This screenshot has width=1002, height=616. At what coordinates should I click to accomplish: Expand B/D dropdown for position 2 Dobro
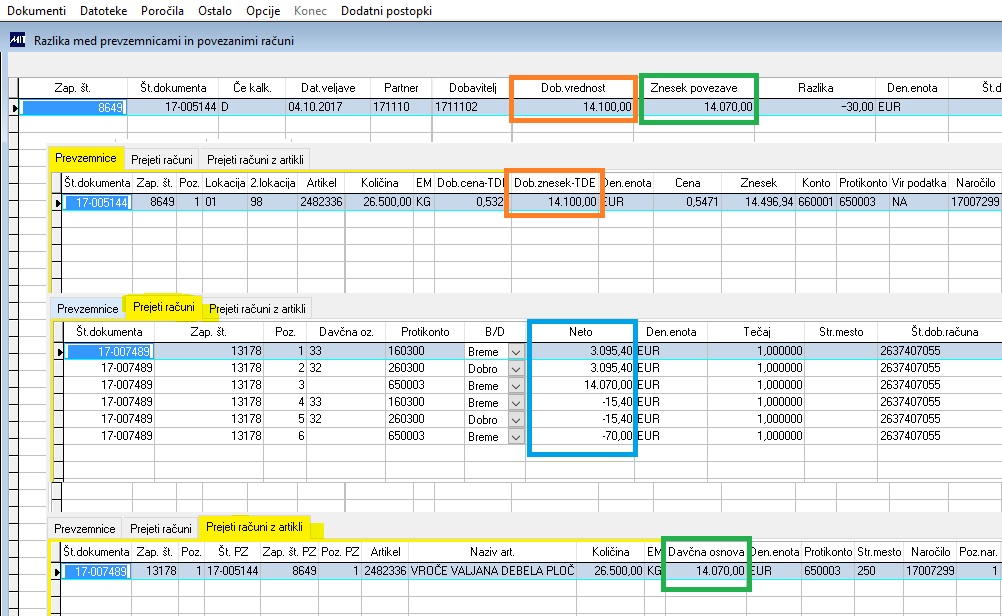coord(516,369)
